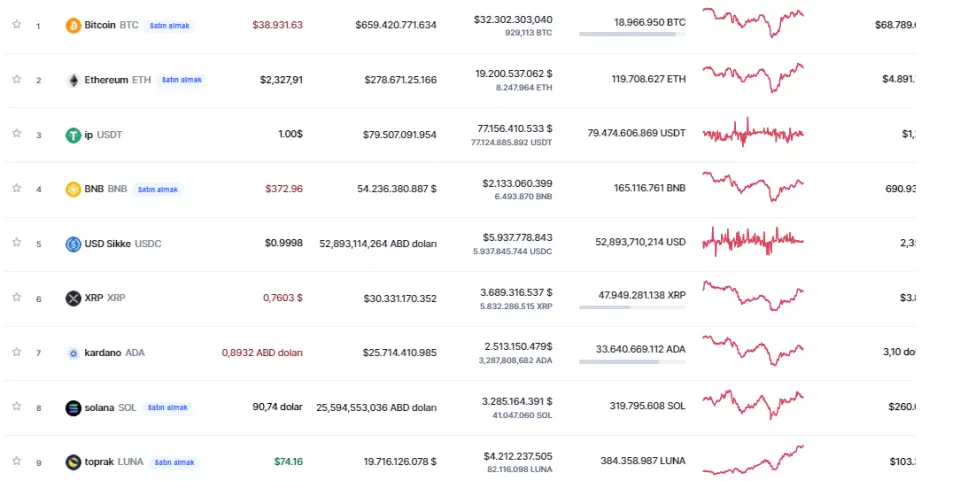
Task: Toggle the watchlist star for Ethereum
Action: pyautogui.click(x=16, y=80)
